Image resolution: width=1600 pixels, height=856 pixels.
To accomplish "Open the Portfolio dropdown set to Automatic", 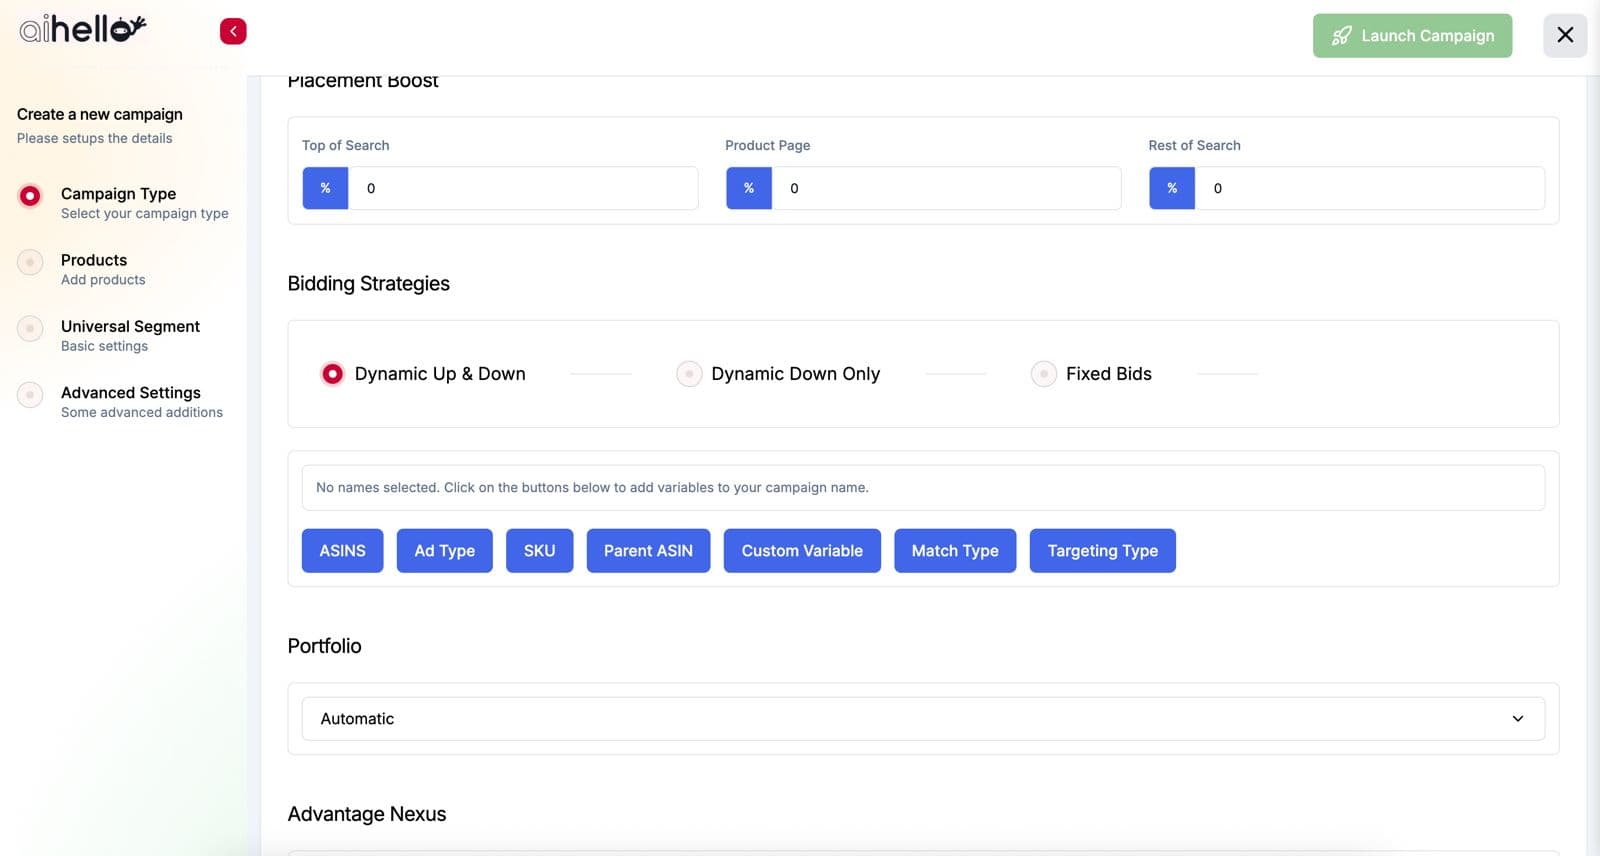I will (x=922, y=719).
